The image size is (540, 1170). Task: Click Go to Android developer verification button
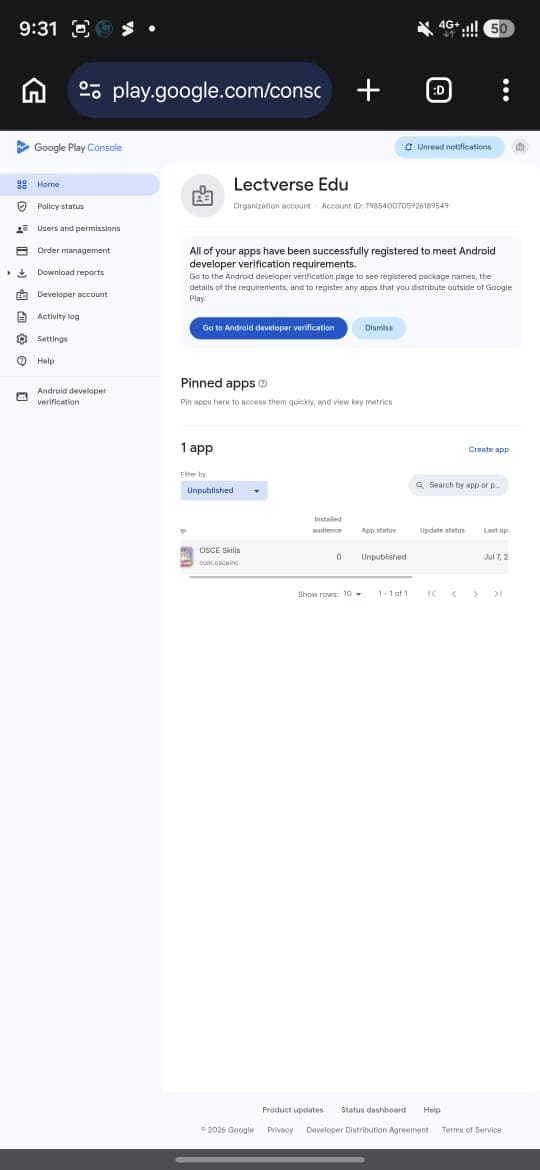[269, 328]
